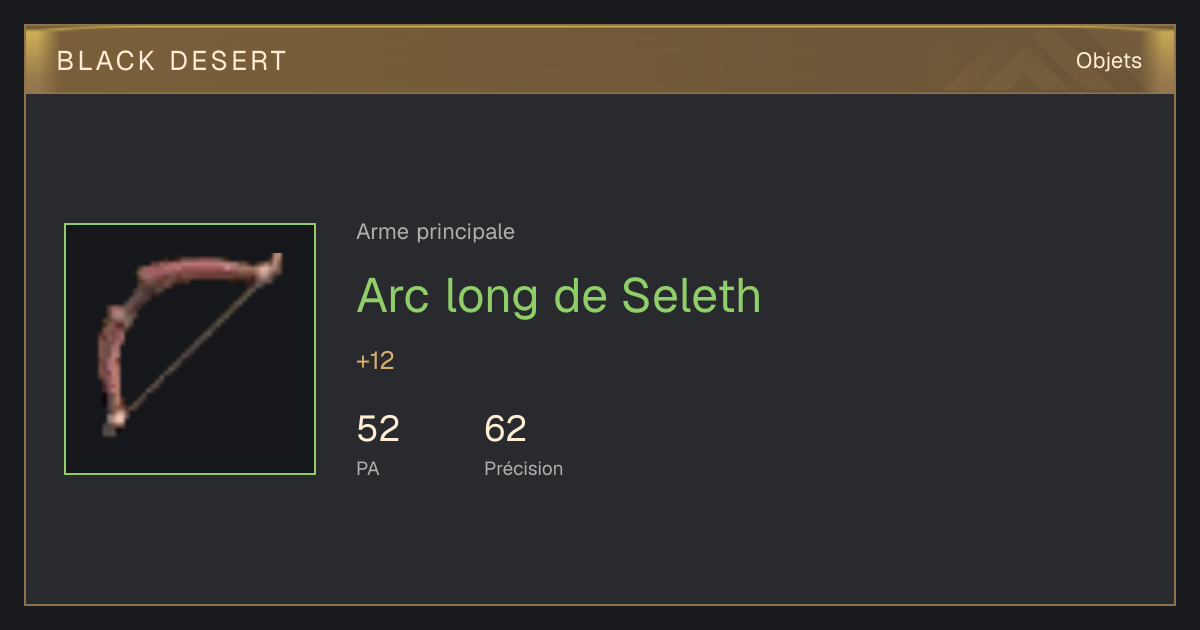Image resolution: width=1200 pixels, height=630 pixels.
Task: Click the gold header banner bar
Action: (x=600, y=60)
